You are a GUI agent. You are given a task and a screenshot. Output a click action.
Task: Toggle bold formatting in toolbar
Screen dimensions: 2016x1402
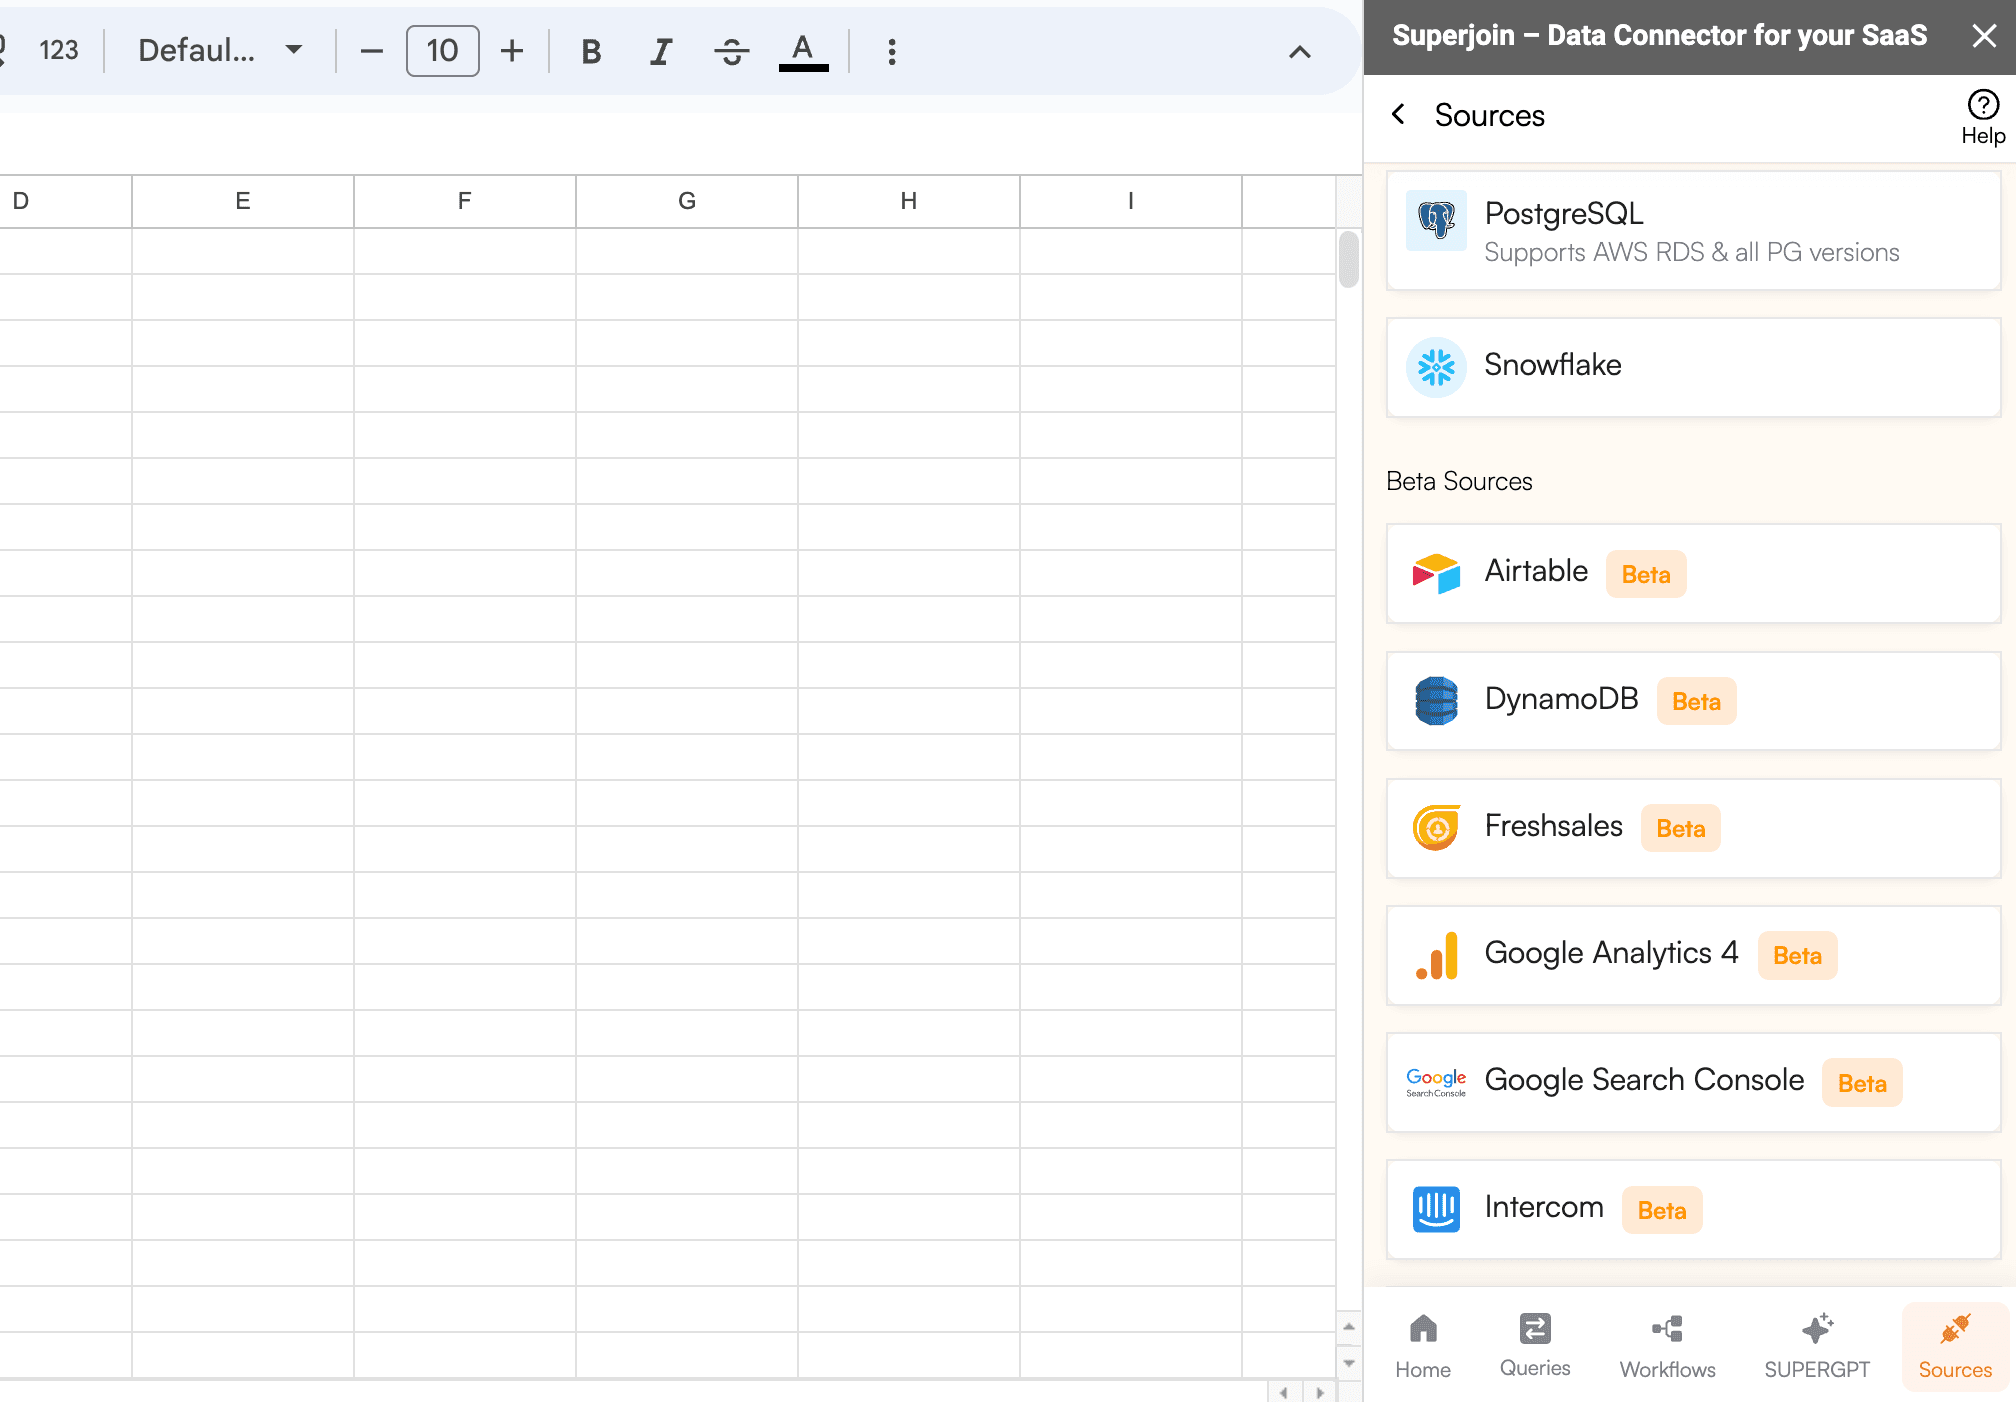click(590, 51)
